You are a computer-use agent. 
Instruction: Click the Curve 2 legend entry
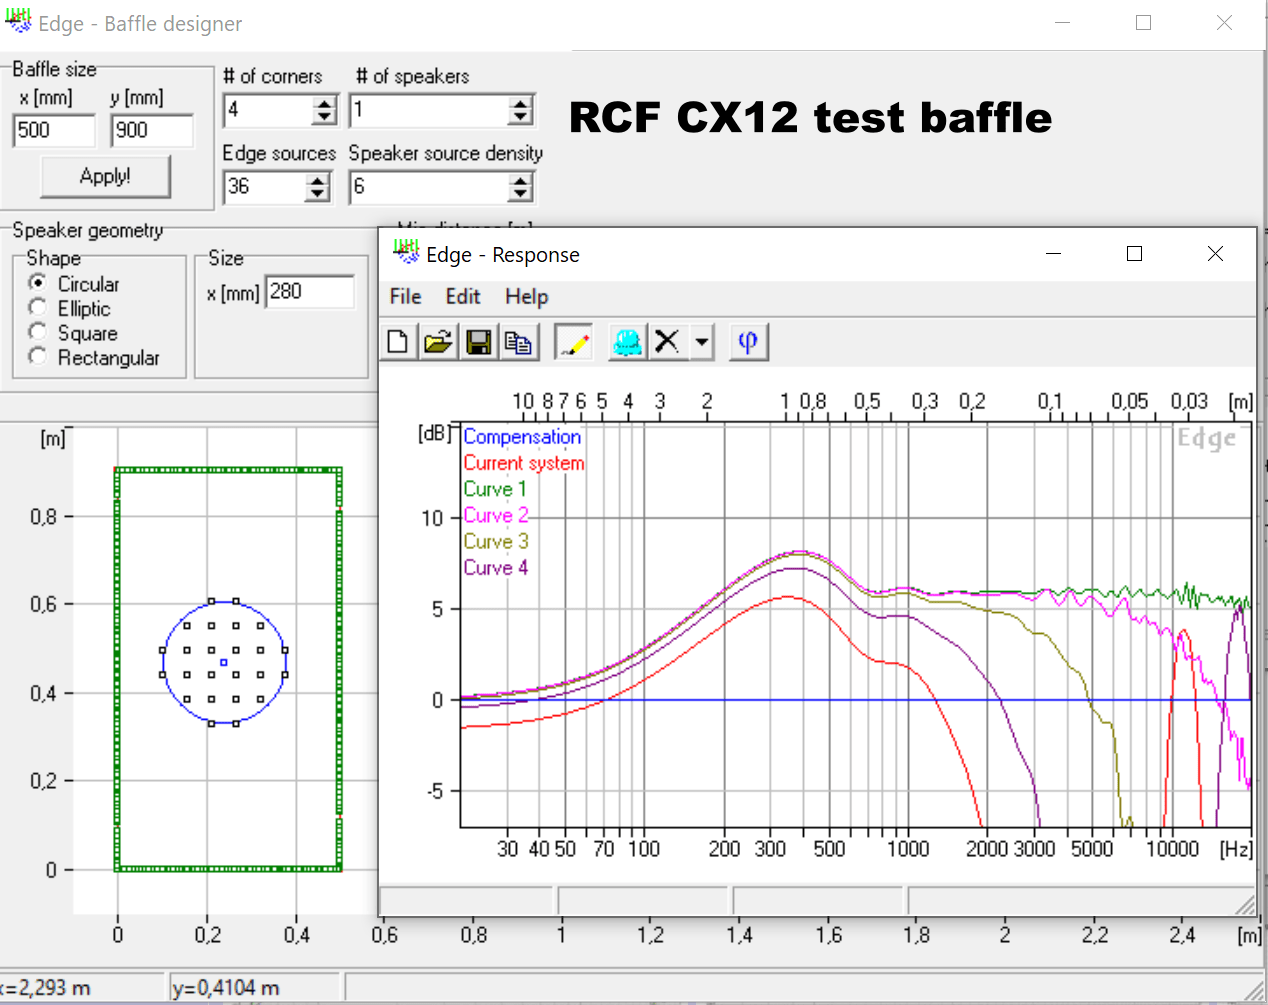[x=496, y=515]
